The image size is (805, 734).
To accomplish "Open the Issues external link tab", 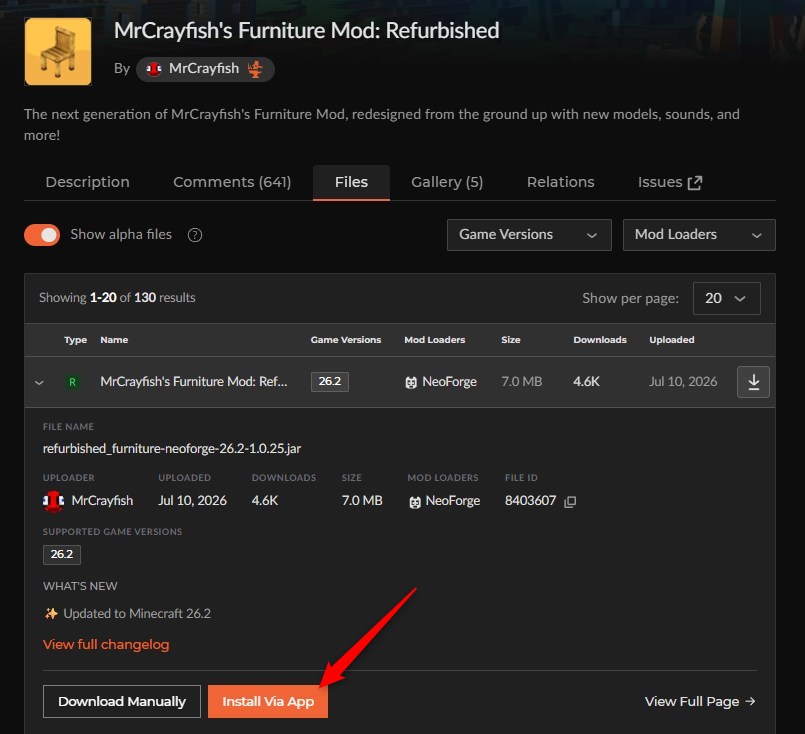I will [670, 182].
